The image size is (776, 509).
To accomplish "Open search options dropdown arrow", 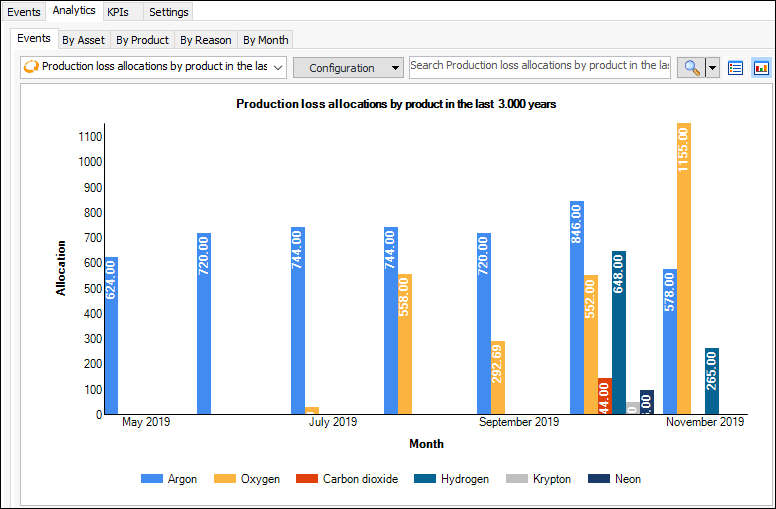I will point(713,68).
